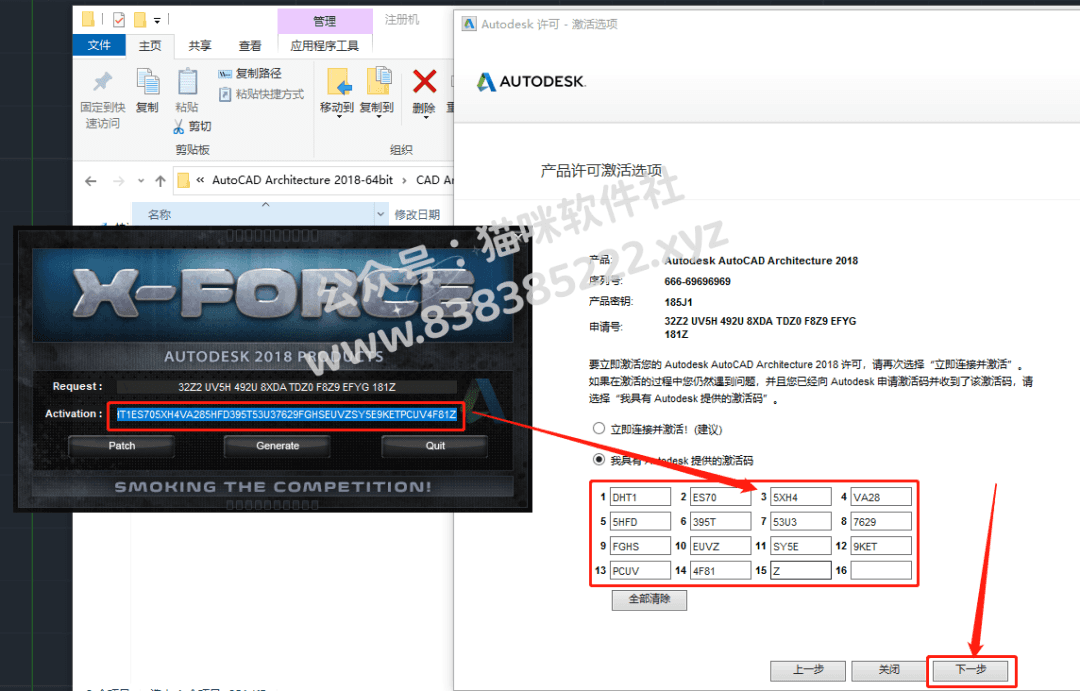The height and width of the screenshot is (691, 1080).
Task: Click the Properties checkmark icon in quick access toolbar
Action: (x=119, y=20)
